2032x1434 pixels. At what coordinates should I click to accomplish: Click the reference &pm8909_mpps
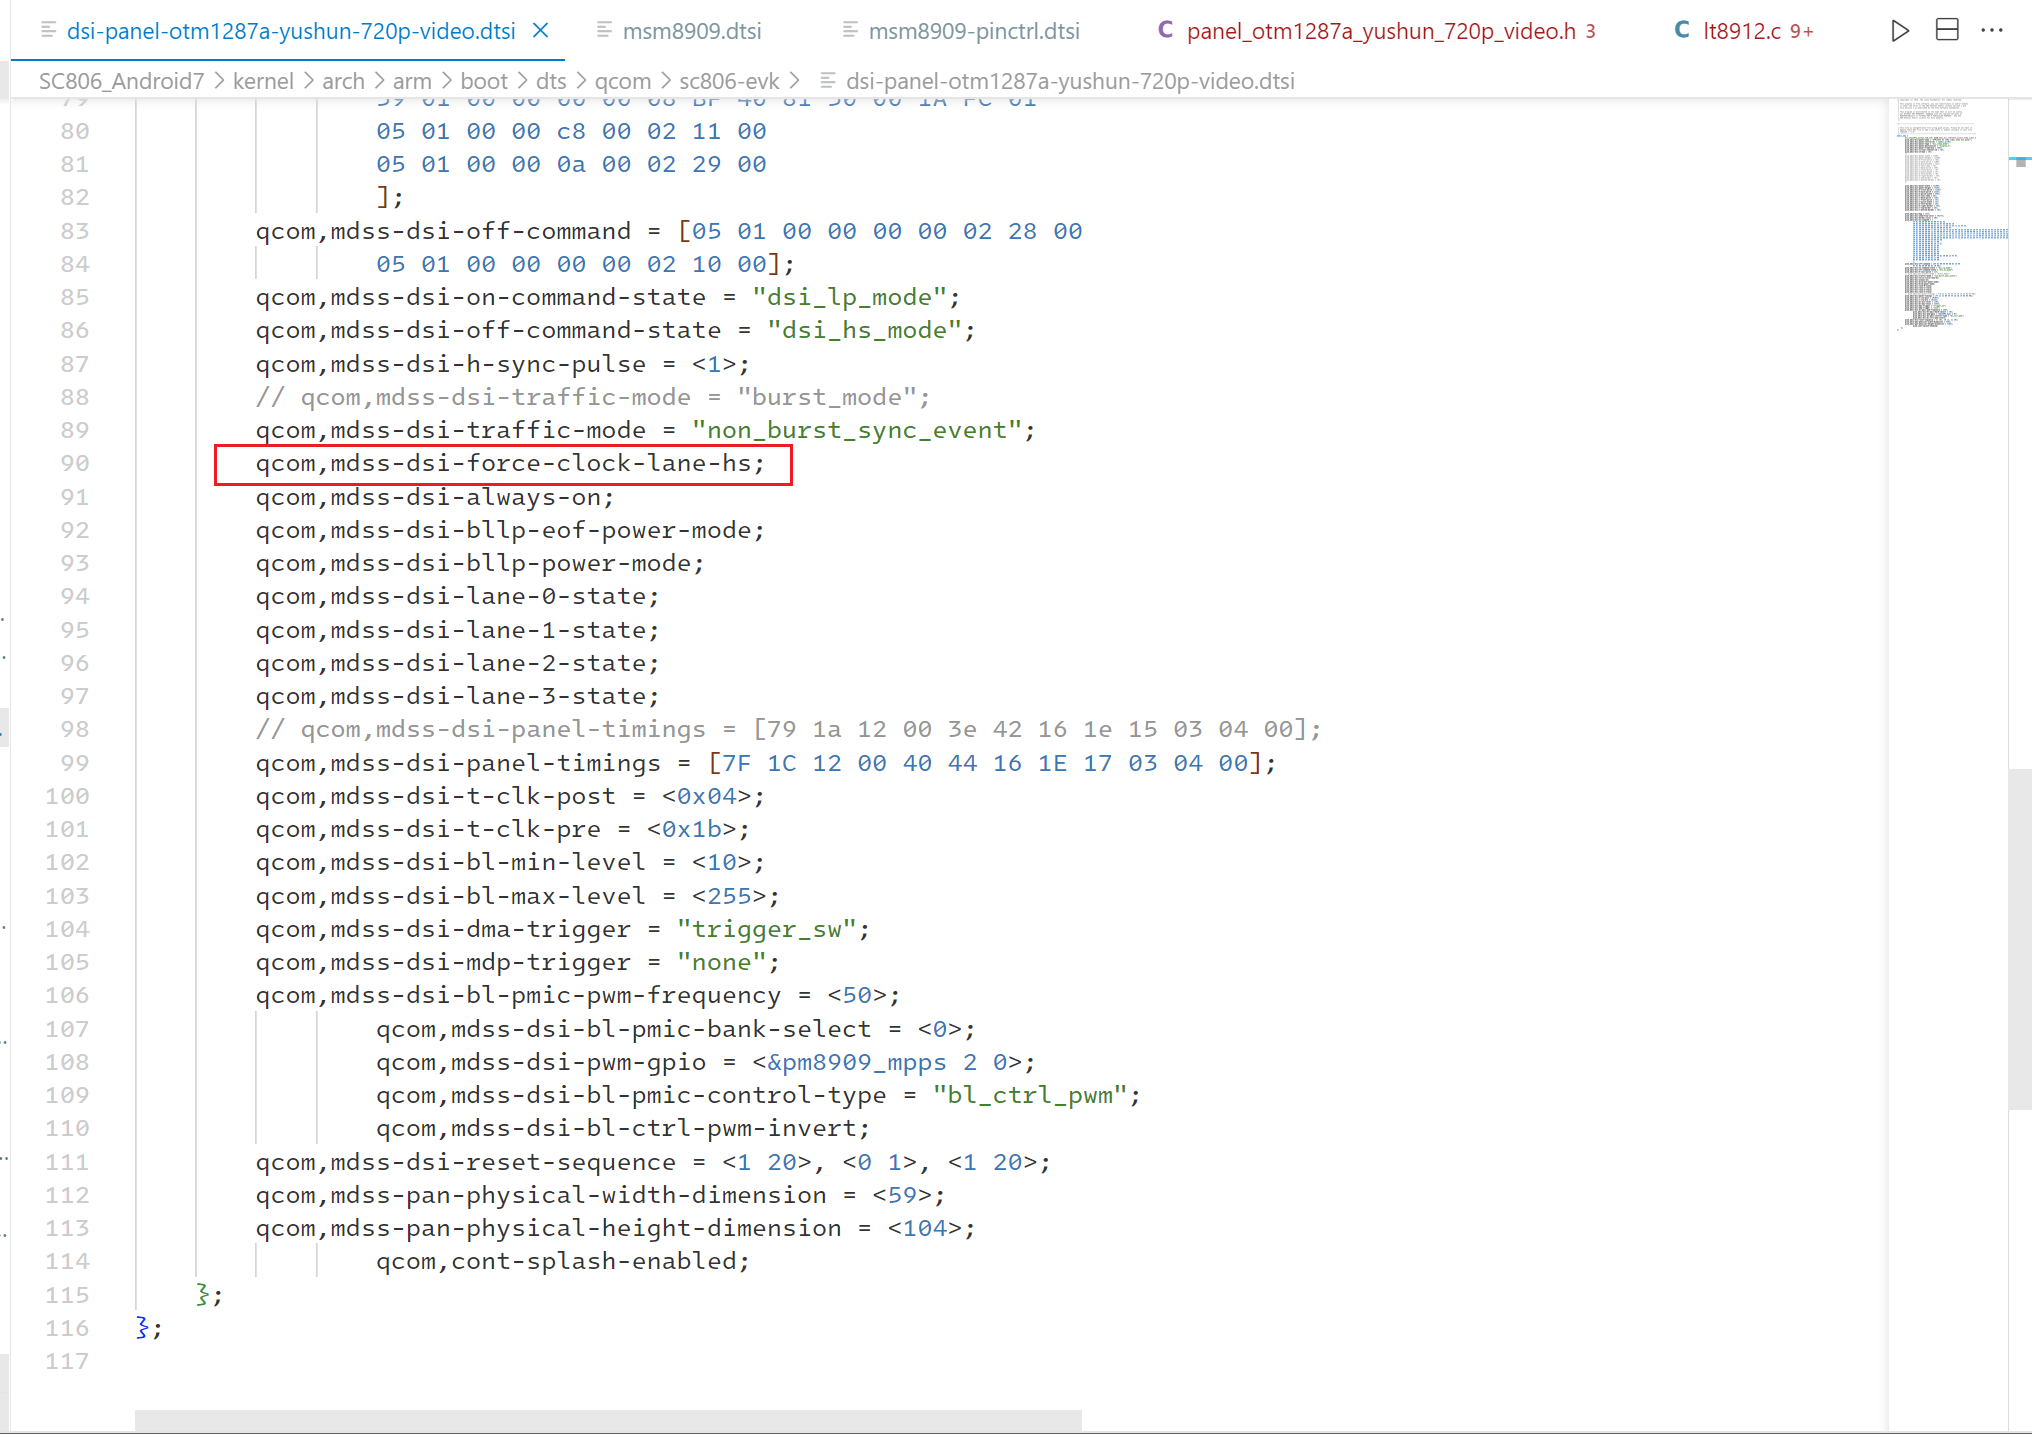(x=856, y=1062)
